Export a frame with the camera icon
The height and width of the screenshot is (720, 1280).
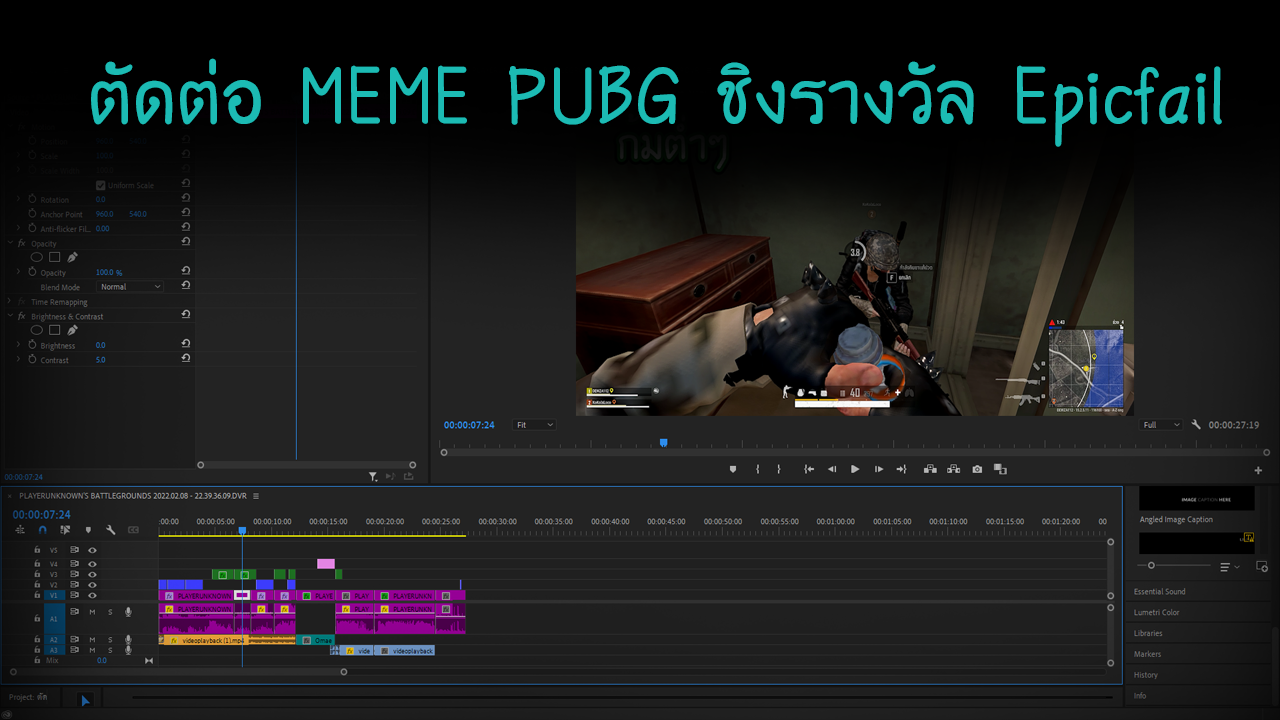pyautogui.click(x=977, y=469)
